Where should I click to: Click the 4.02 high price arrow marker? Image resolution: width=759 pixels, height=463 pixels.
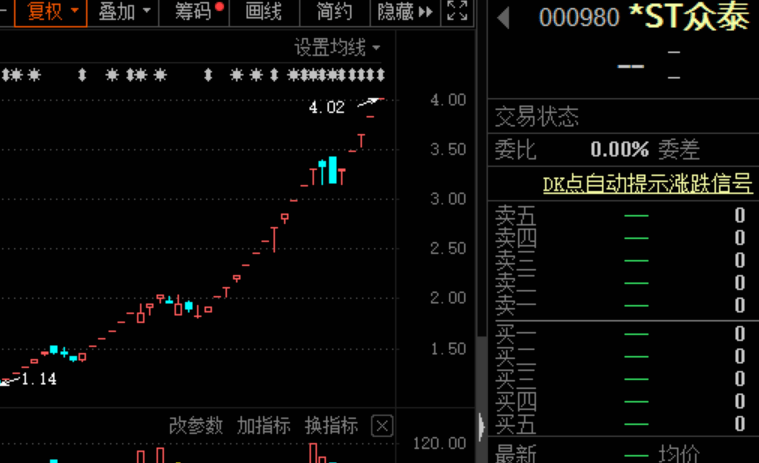coord(372,100)
